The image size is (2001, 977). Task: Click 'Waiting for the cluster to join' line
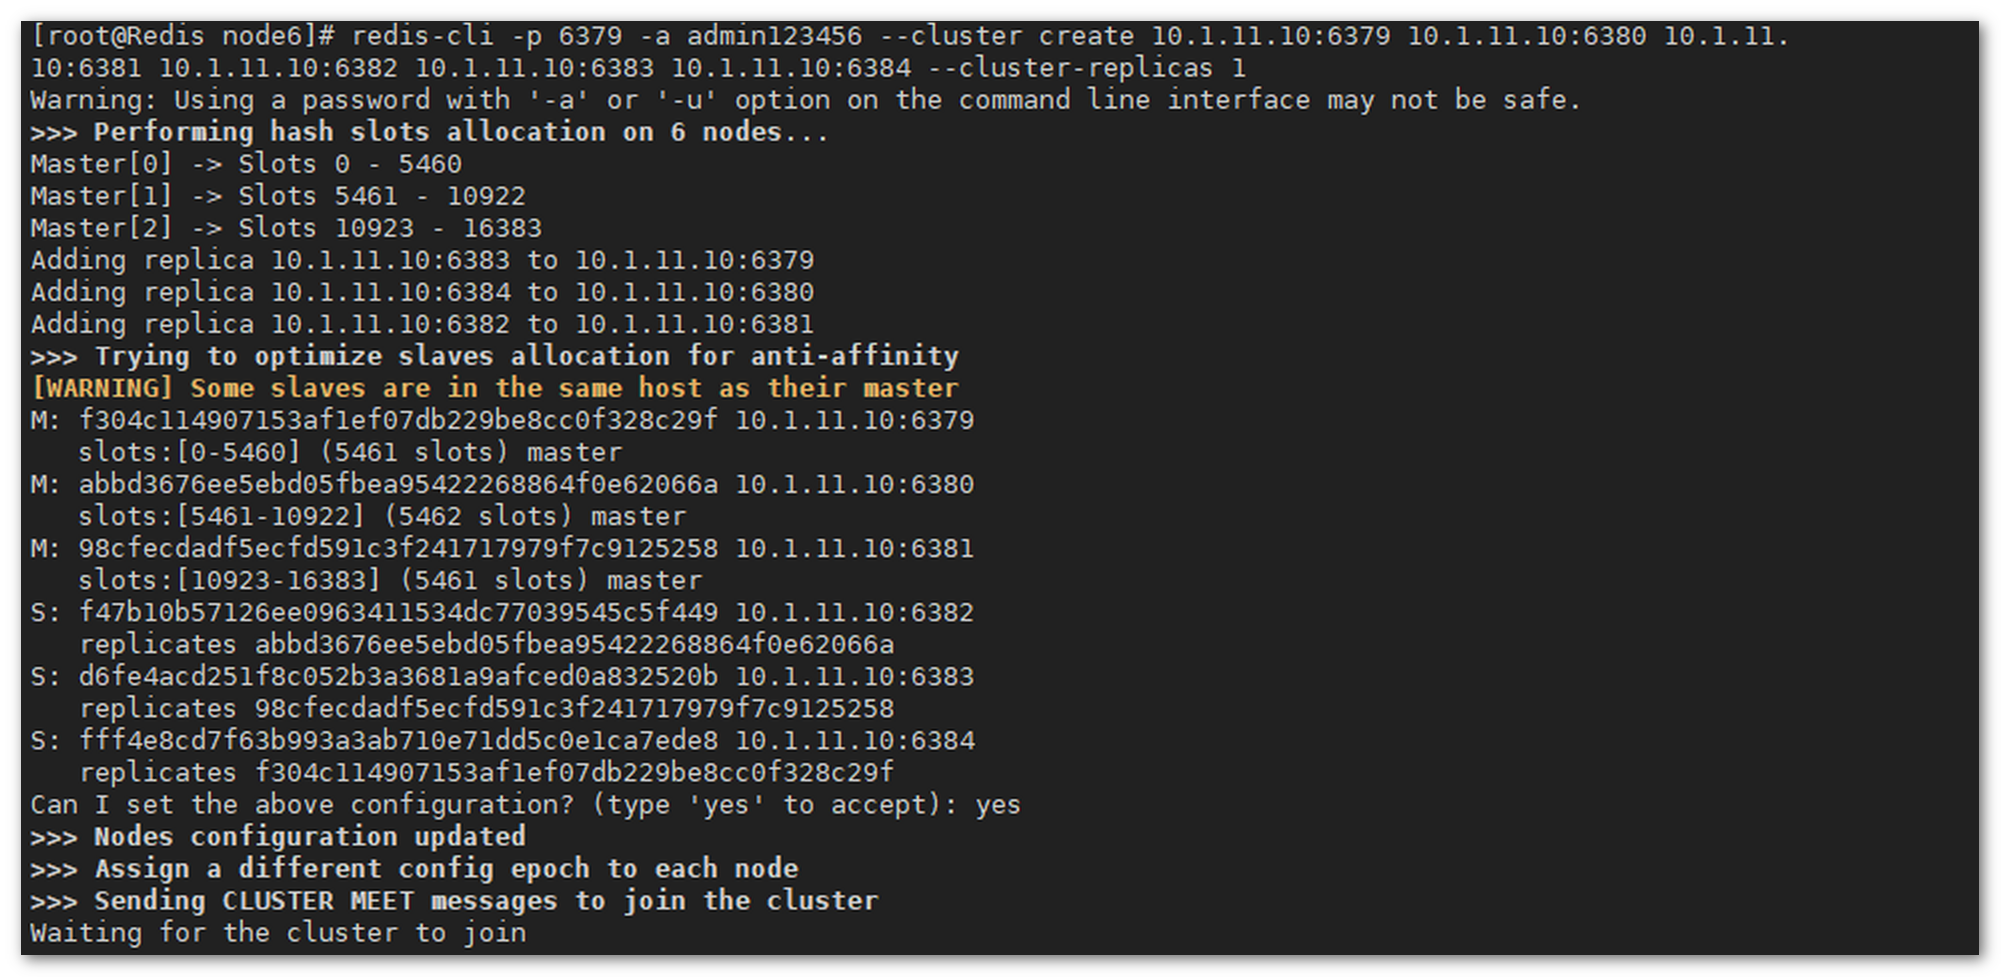tap(278, 932)
